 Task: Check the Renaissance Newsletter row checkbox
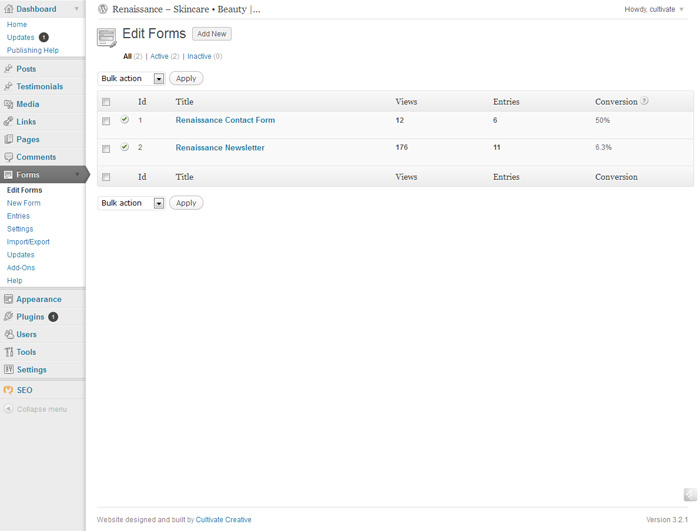pos(106,149)
